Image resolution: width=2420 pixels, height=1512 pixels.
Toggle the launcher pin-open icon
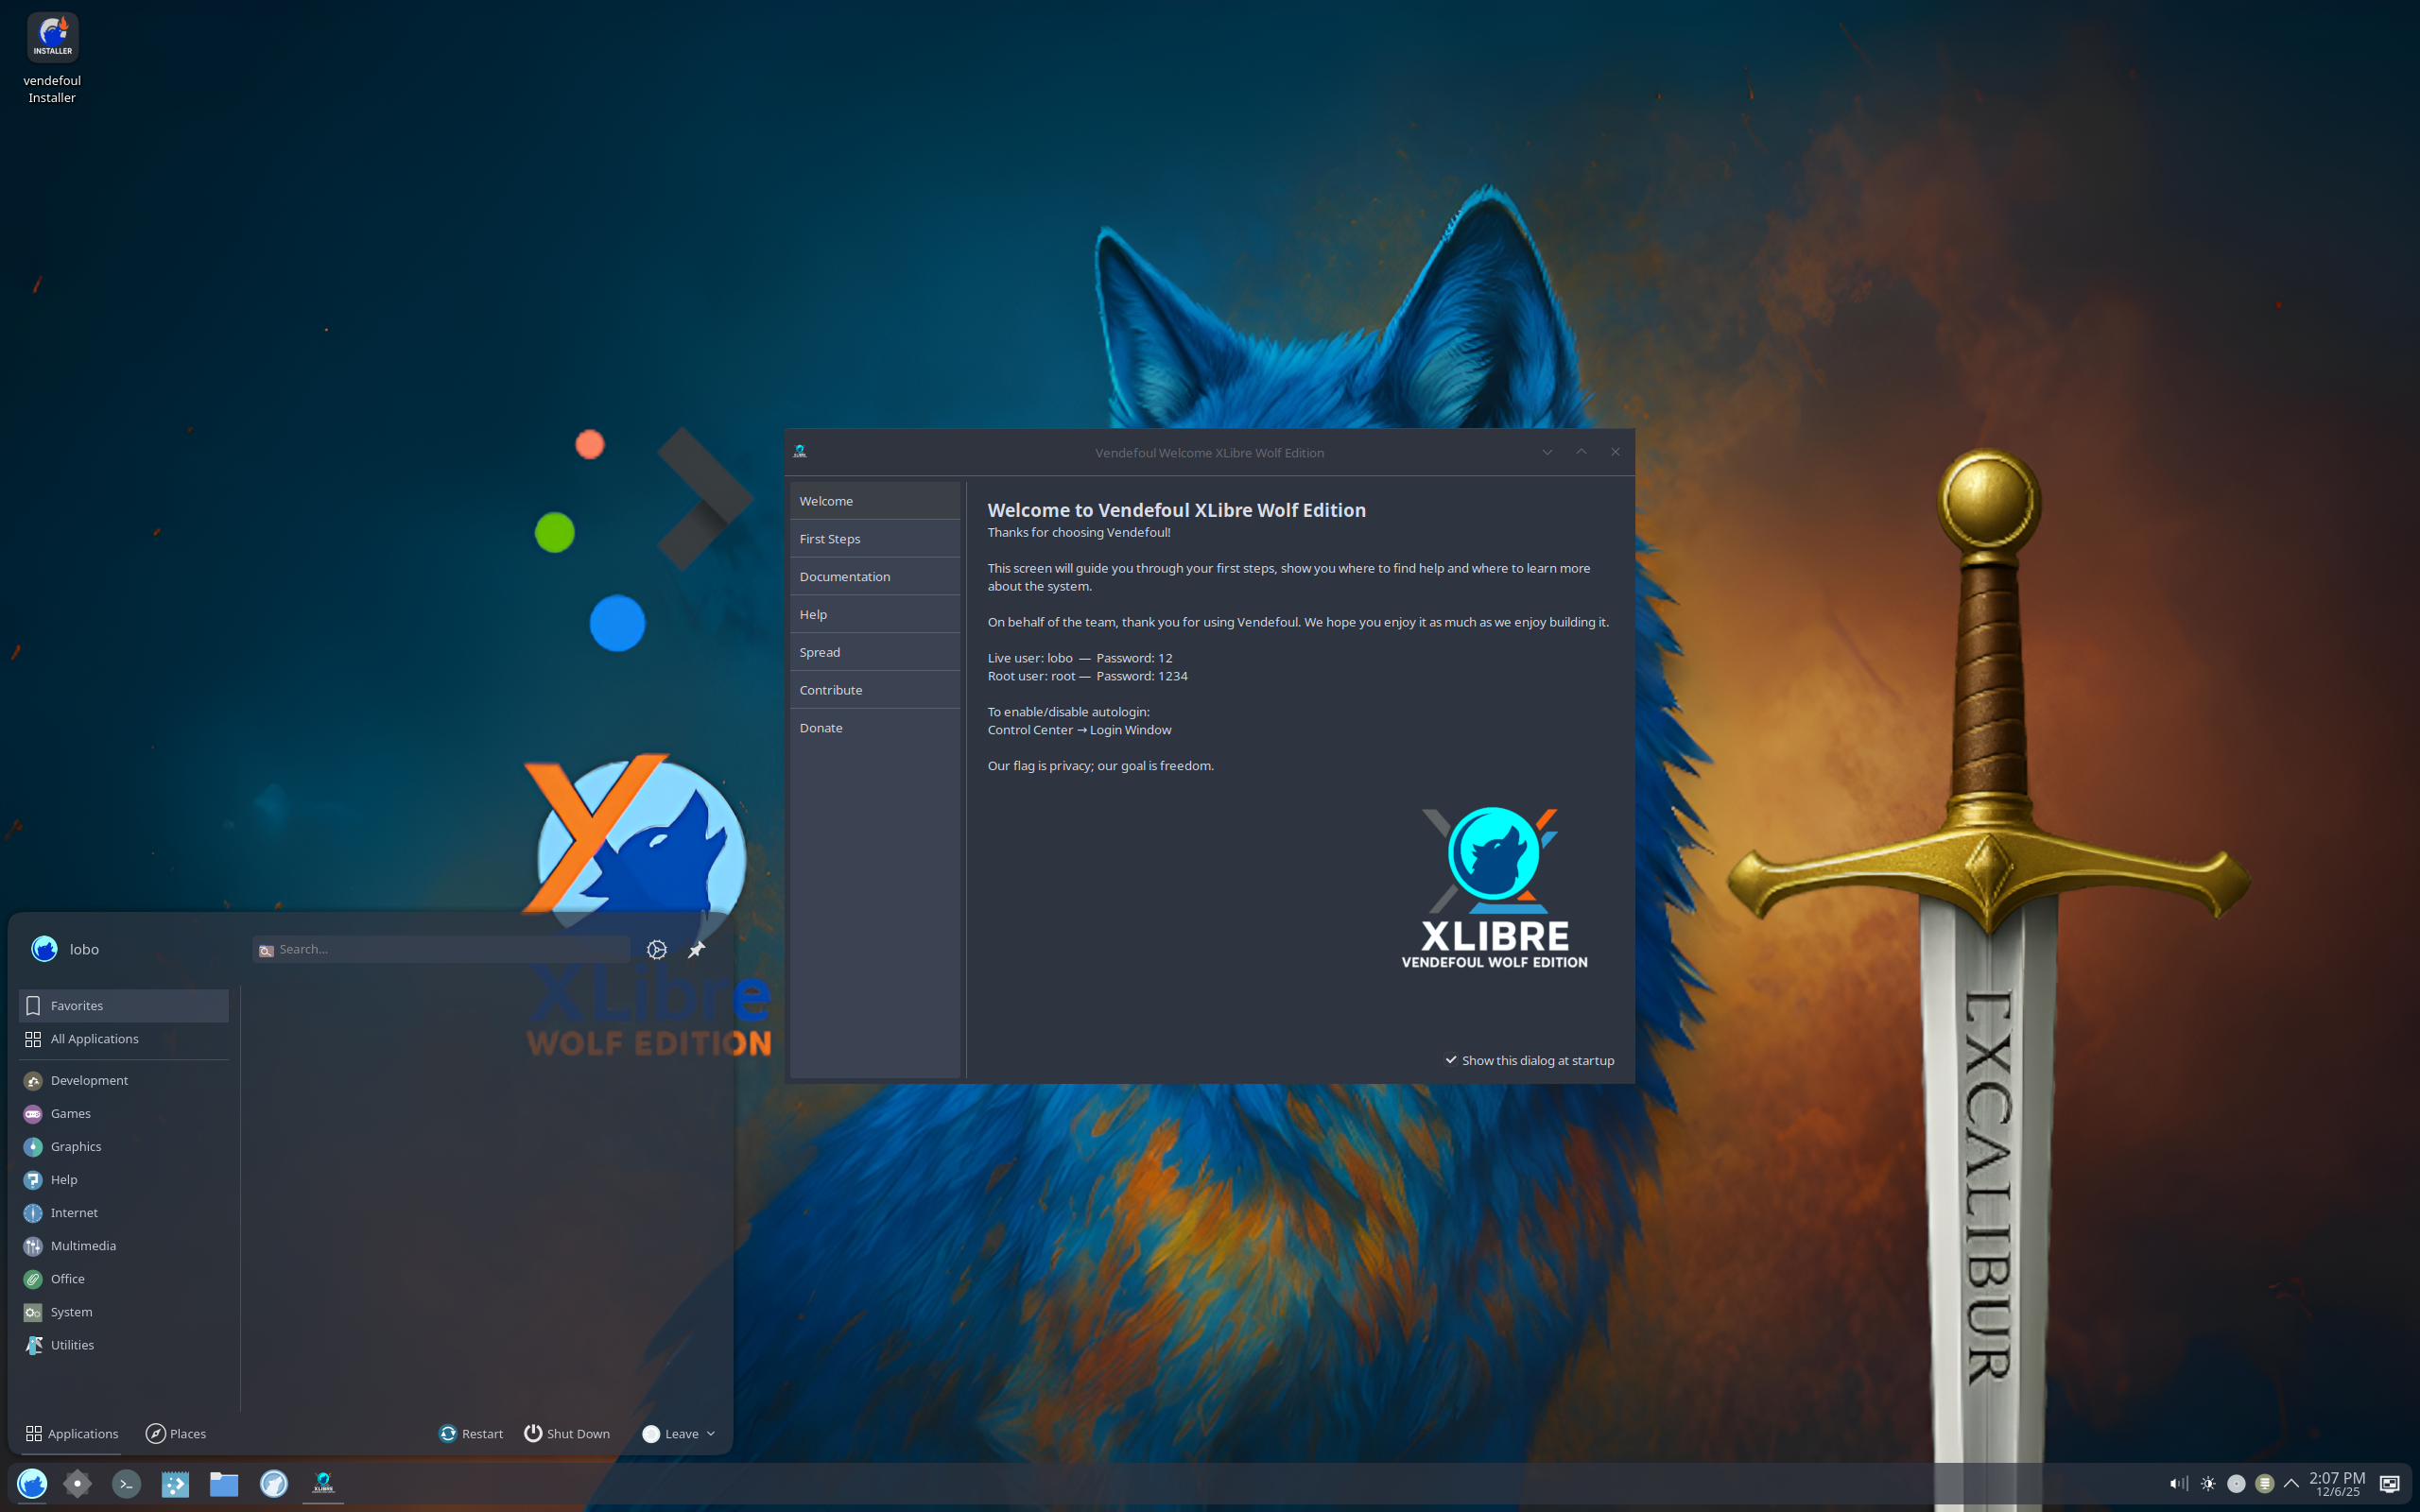click(697, 949)
